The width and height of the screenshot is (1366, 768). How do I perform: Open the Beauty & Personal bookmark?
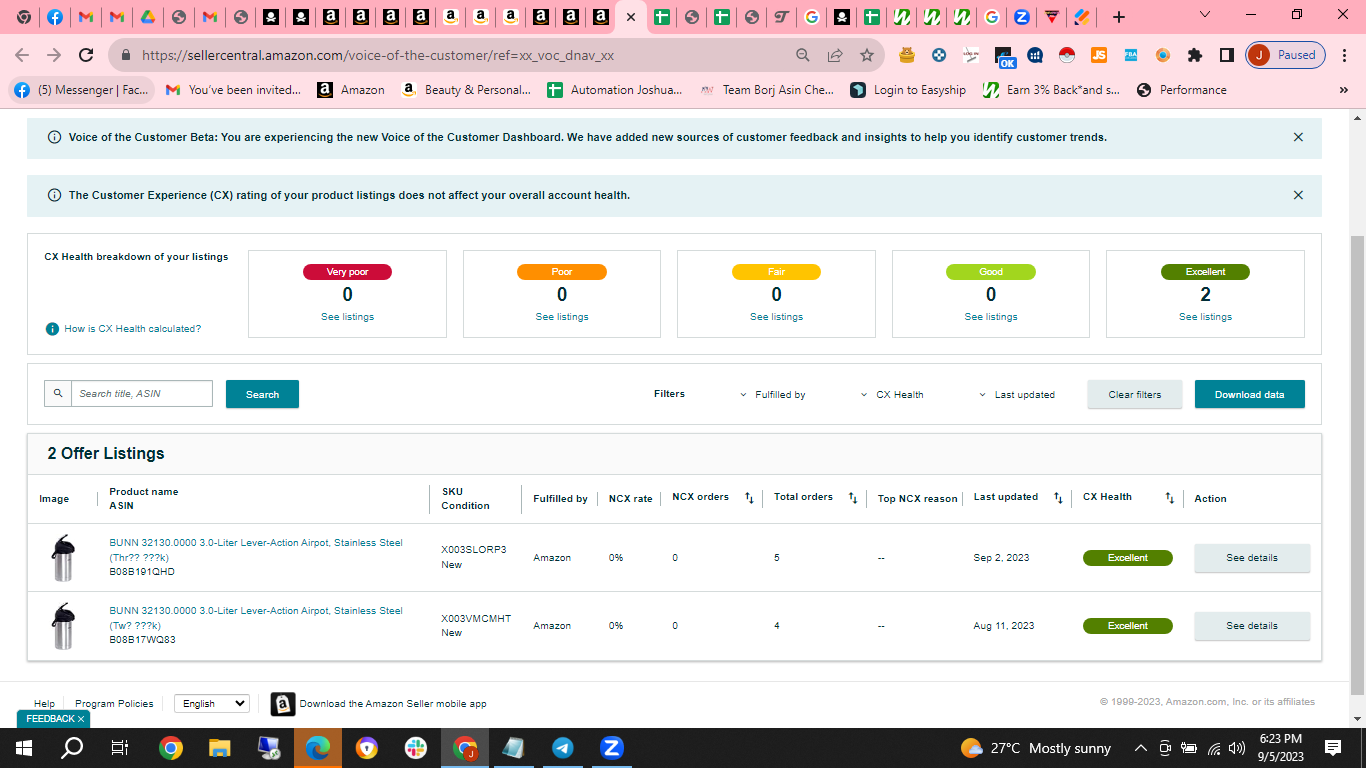(x=465, y=90)
